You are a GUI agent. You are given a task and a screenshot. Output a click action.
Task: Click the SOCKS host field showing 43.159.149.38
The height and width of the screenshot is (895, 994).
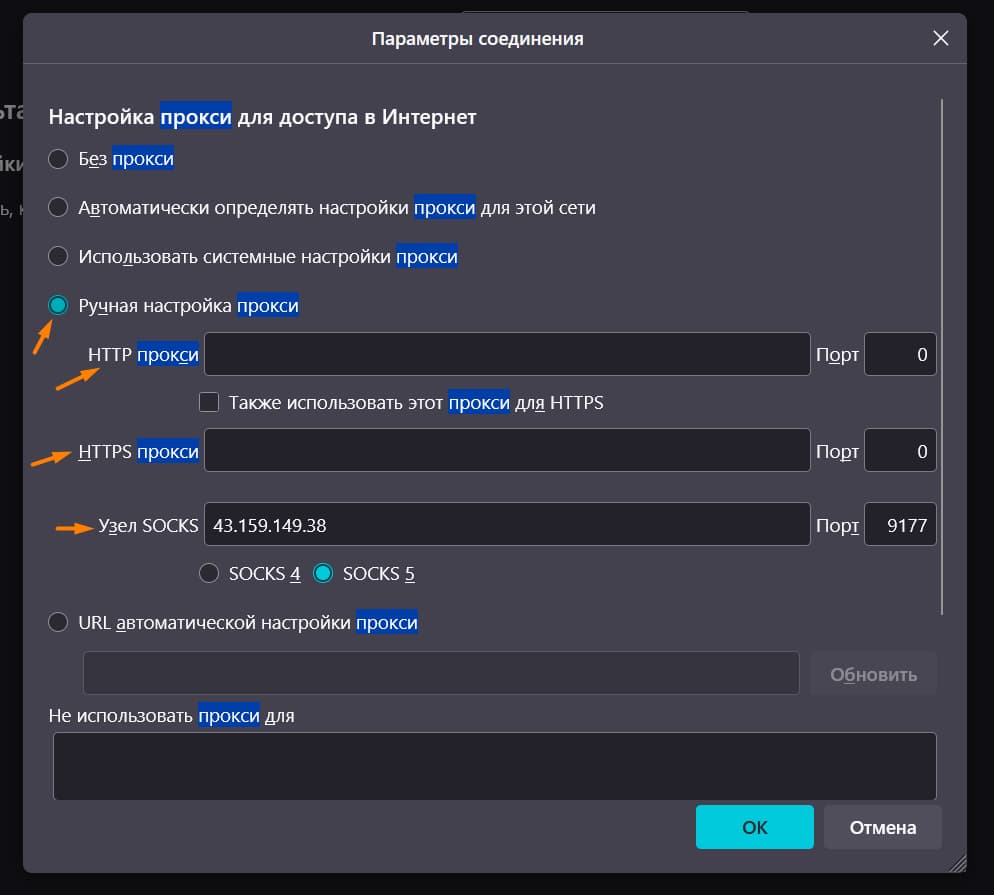coord(507,524)
